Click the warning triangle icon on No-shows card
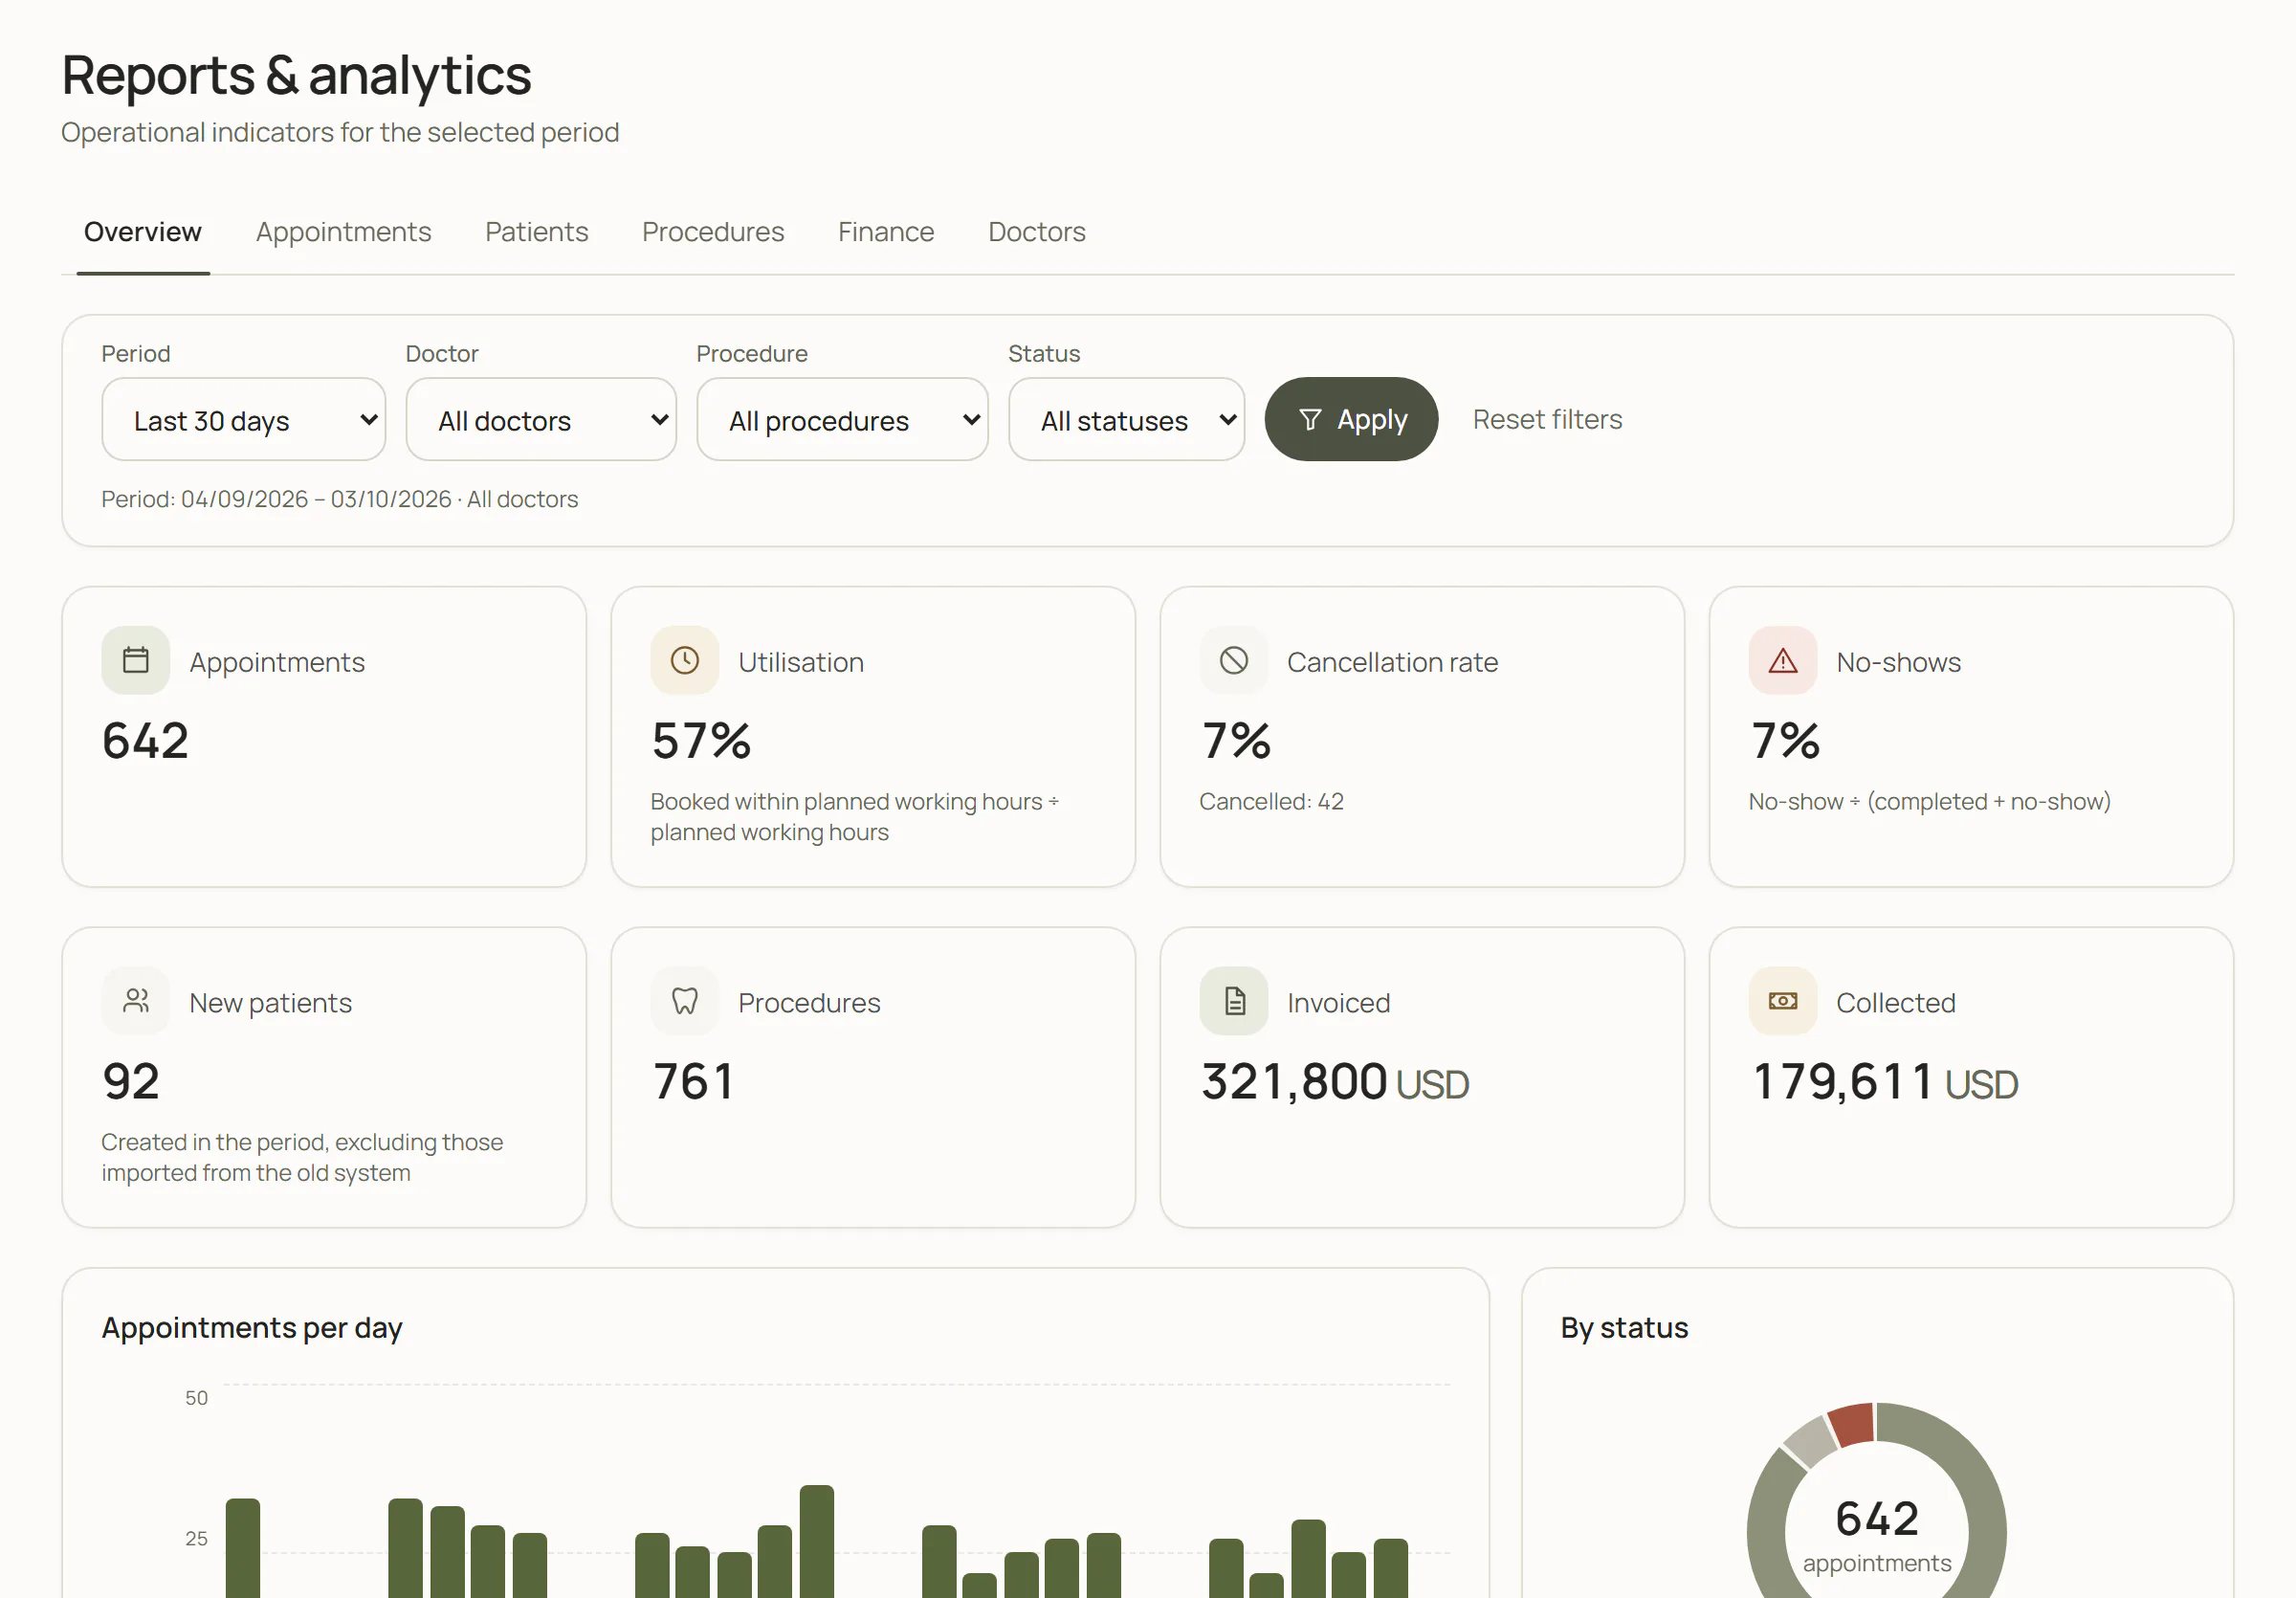Viewport: 2296px width, 1598px height. tap(1783, 660)
